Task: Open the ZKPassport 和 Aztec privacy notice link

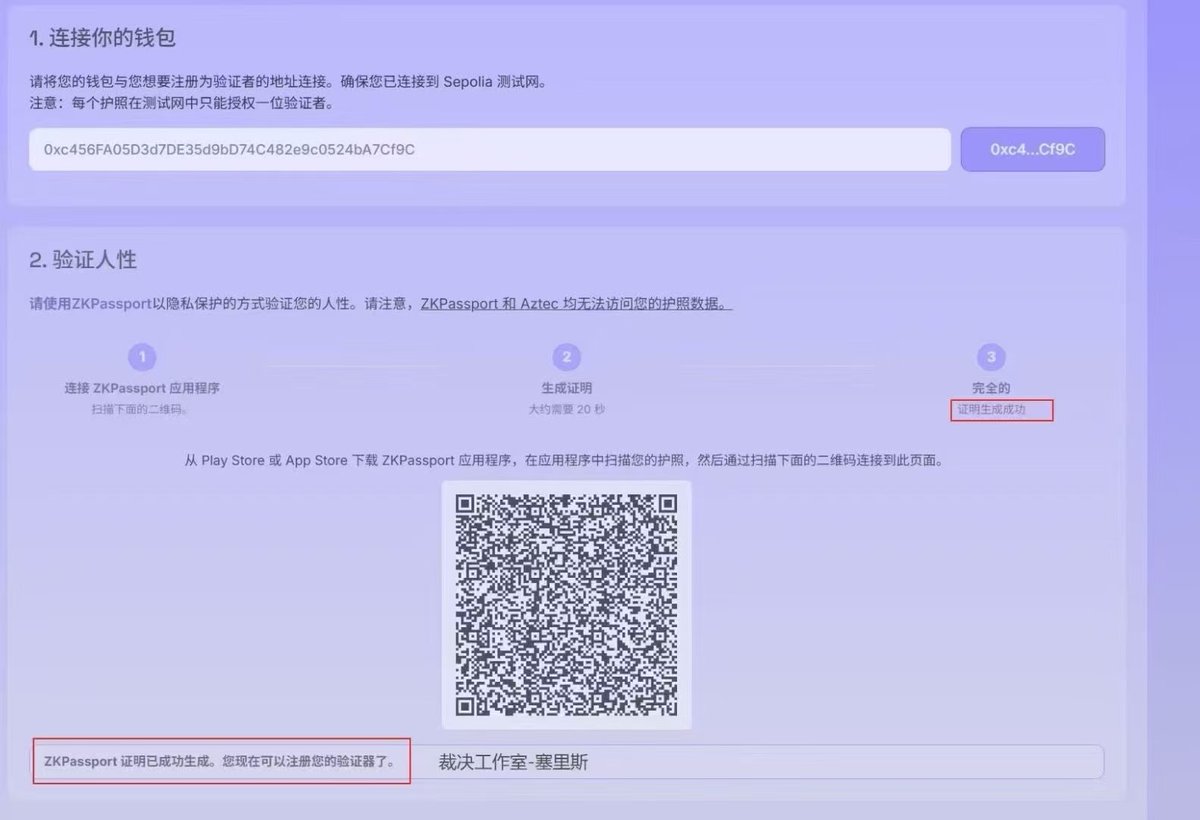Action: 576,303
